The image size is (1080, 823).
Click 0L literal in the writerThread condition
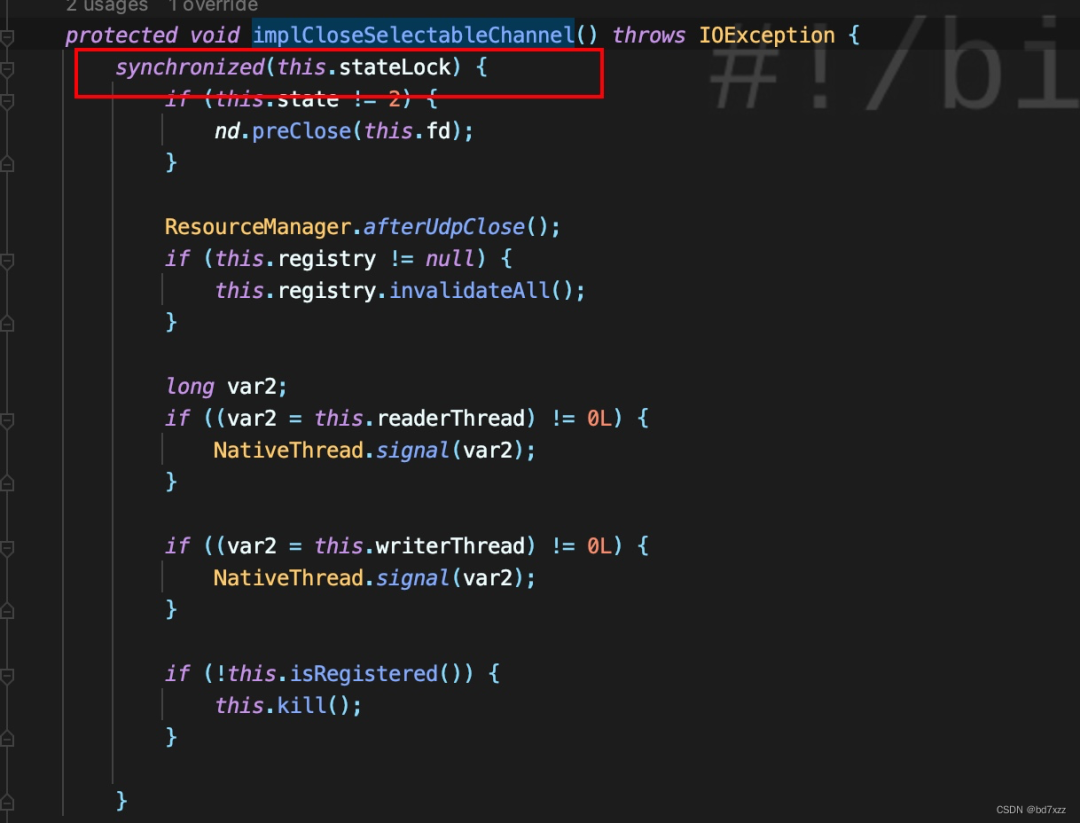[x=599, y=545]
